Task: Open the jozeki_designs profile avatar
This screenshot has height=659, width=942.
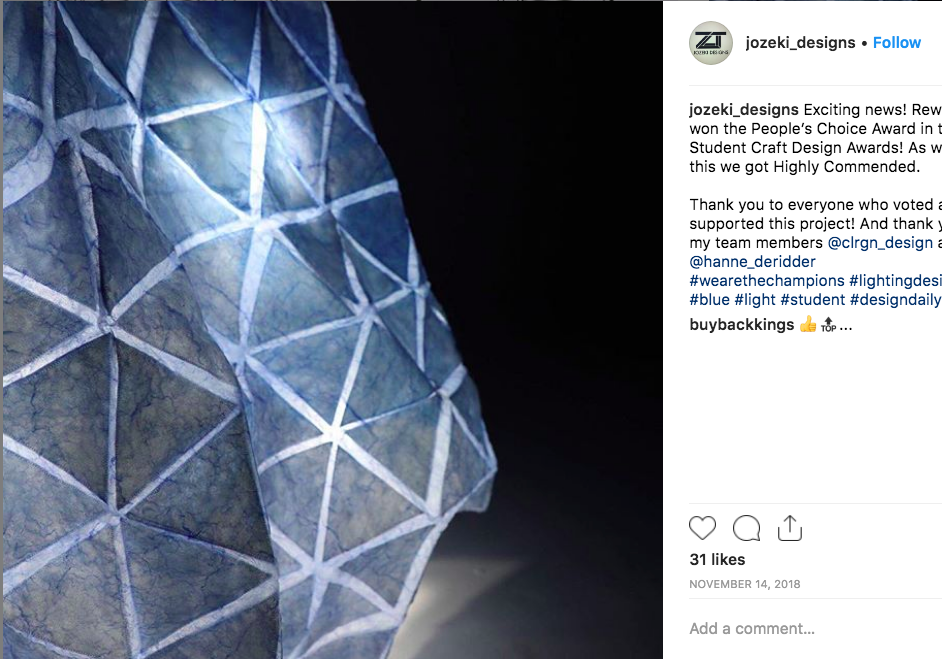Action: (x=711, y=43)
